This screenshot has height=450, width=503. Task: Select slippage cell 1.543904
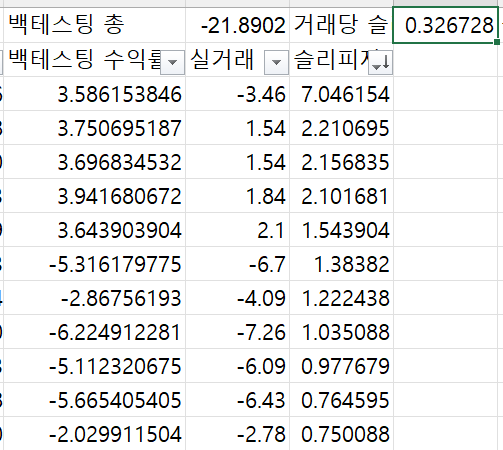tap(341, 230)
